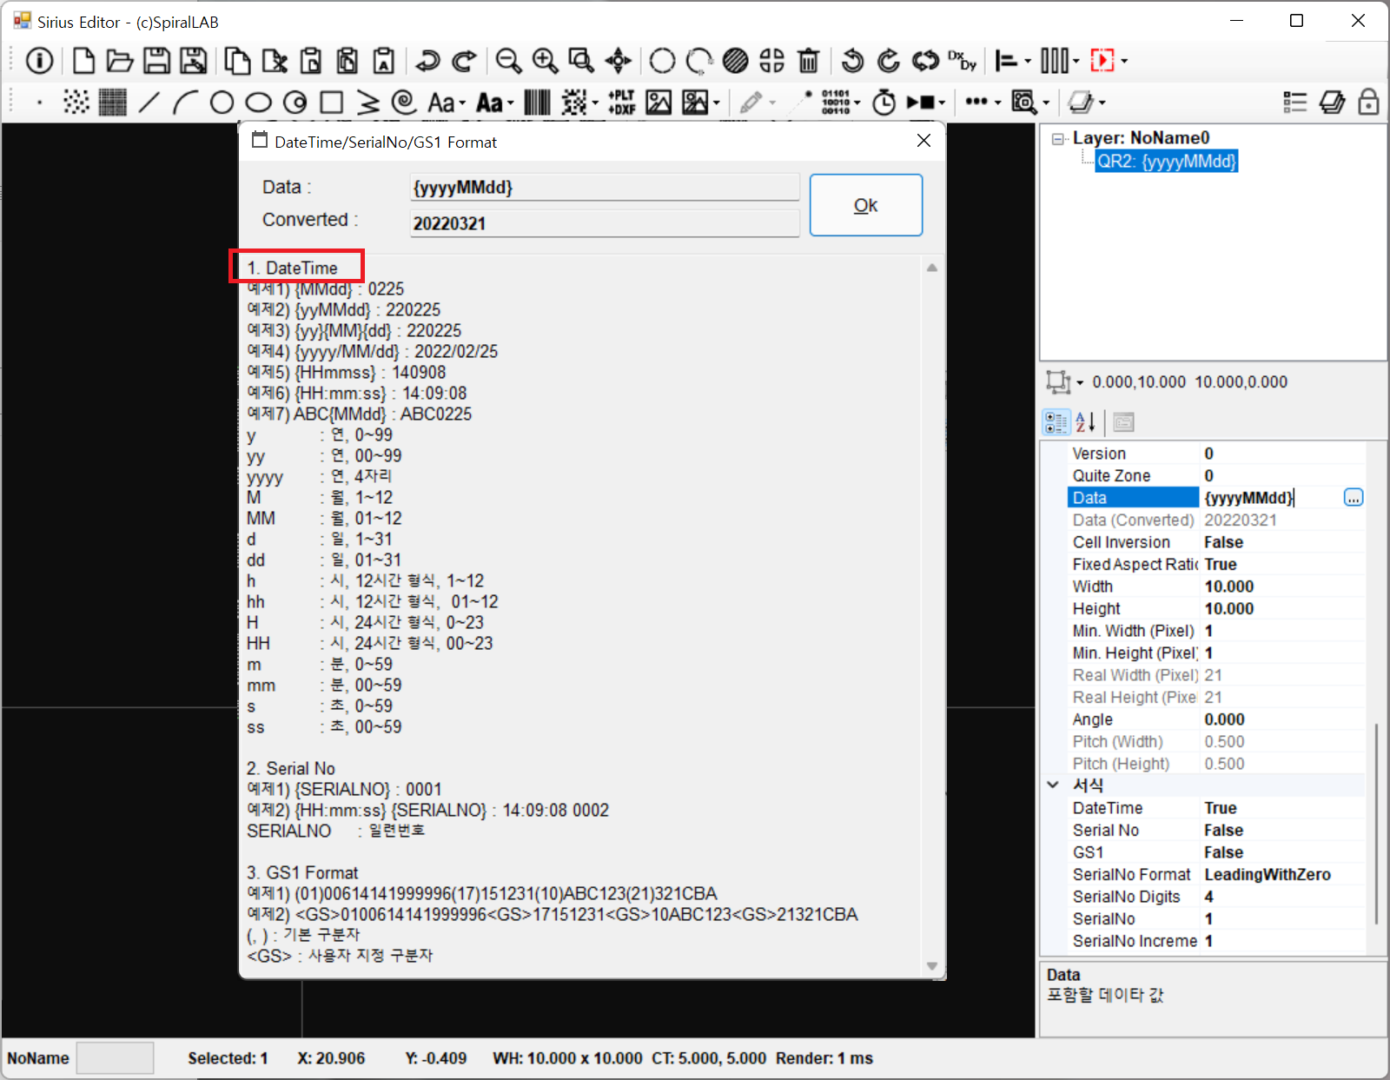Click the Converted field showing 20220321
The image size is (1390, 1080).
pos(604,223)
